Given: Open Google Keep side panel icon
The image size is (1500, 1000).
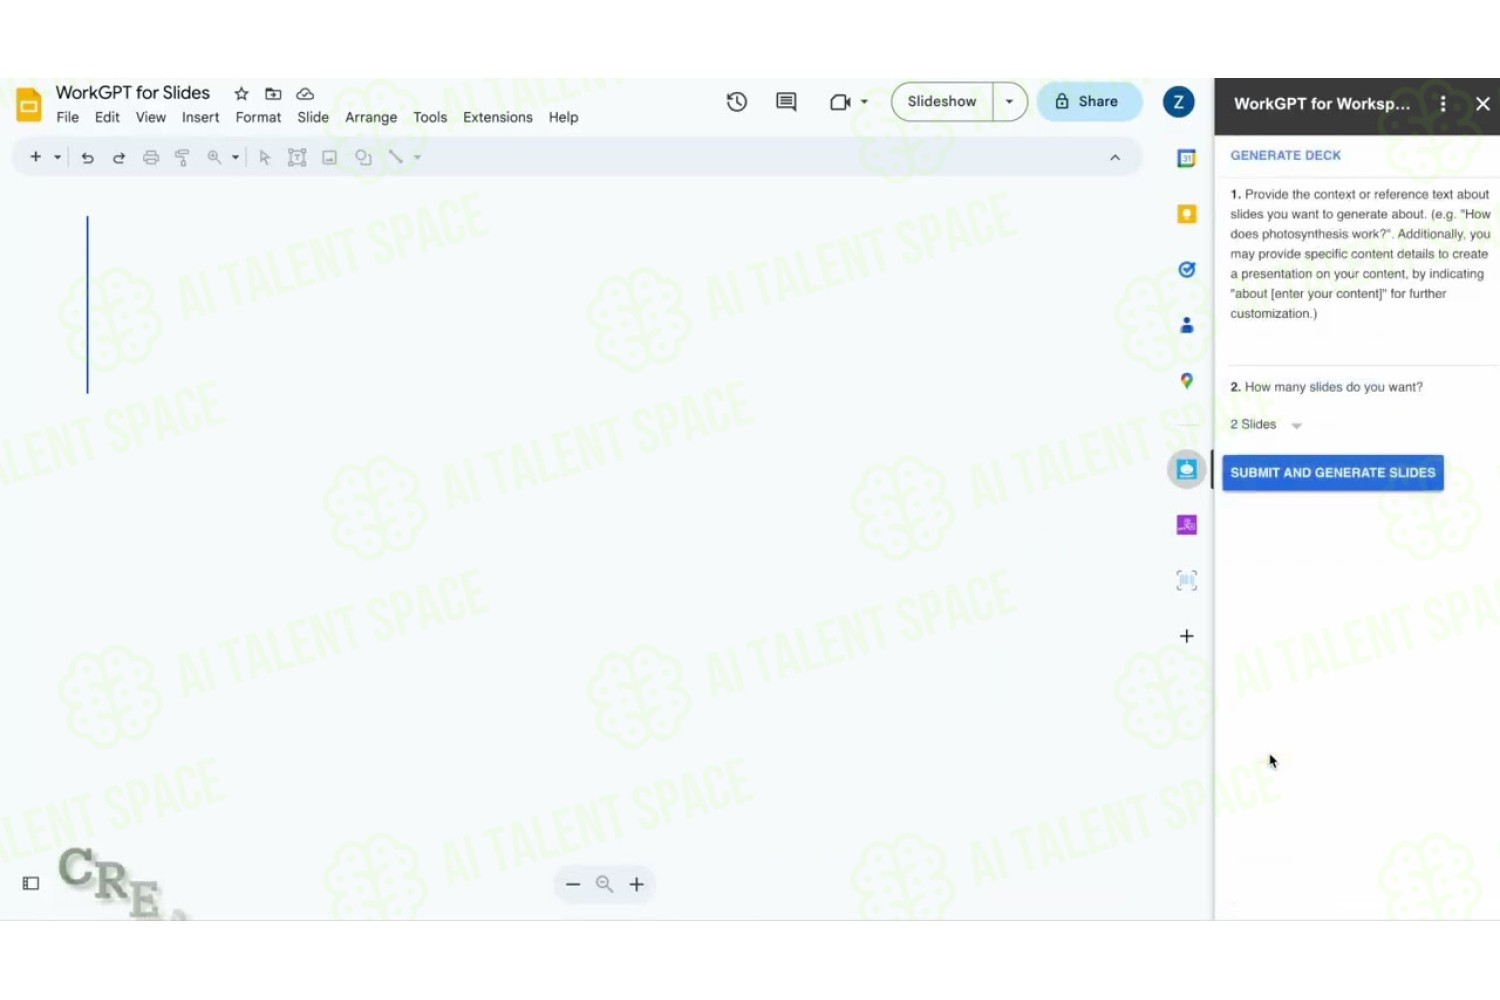Looking at the screenshot, I should (x=1187, y=214).
